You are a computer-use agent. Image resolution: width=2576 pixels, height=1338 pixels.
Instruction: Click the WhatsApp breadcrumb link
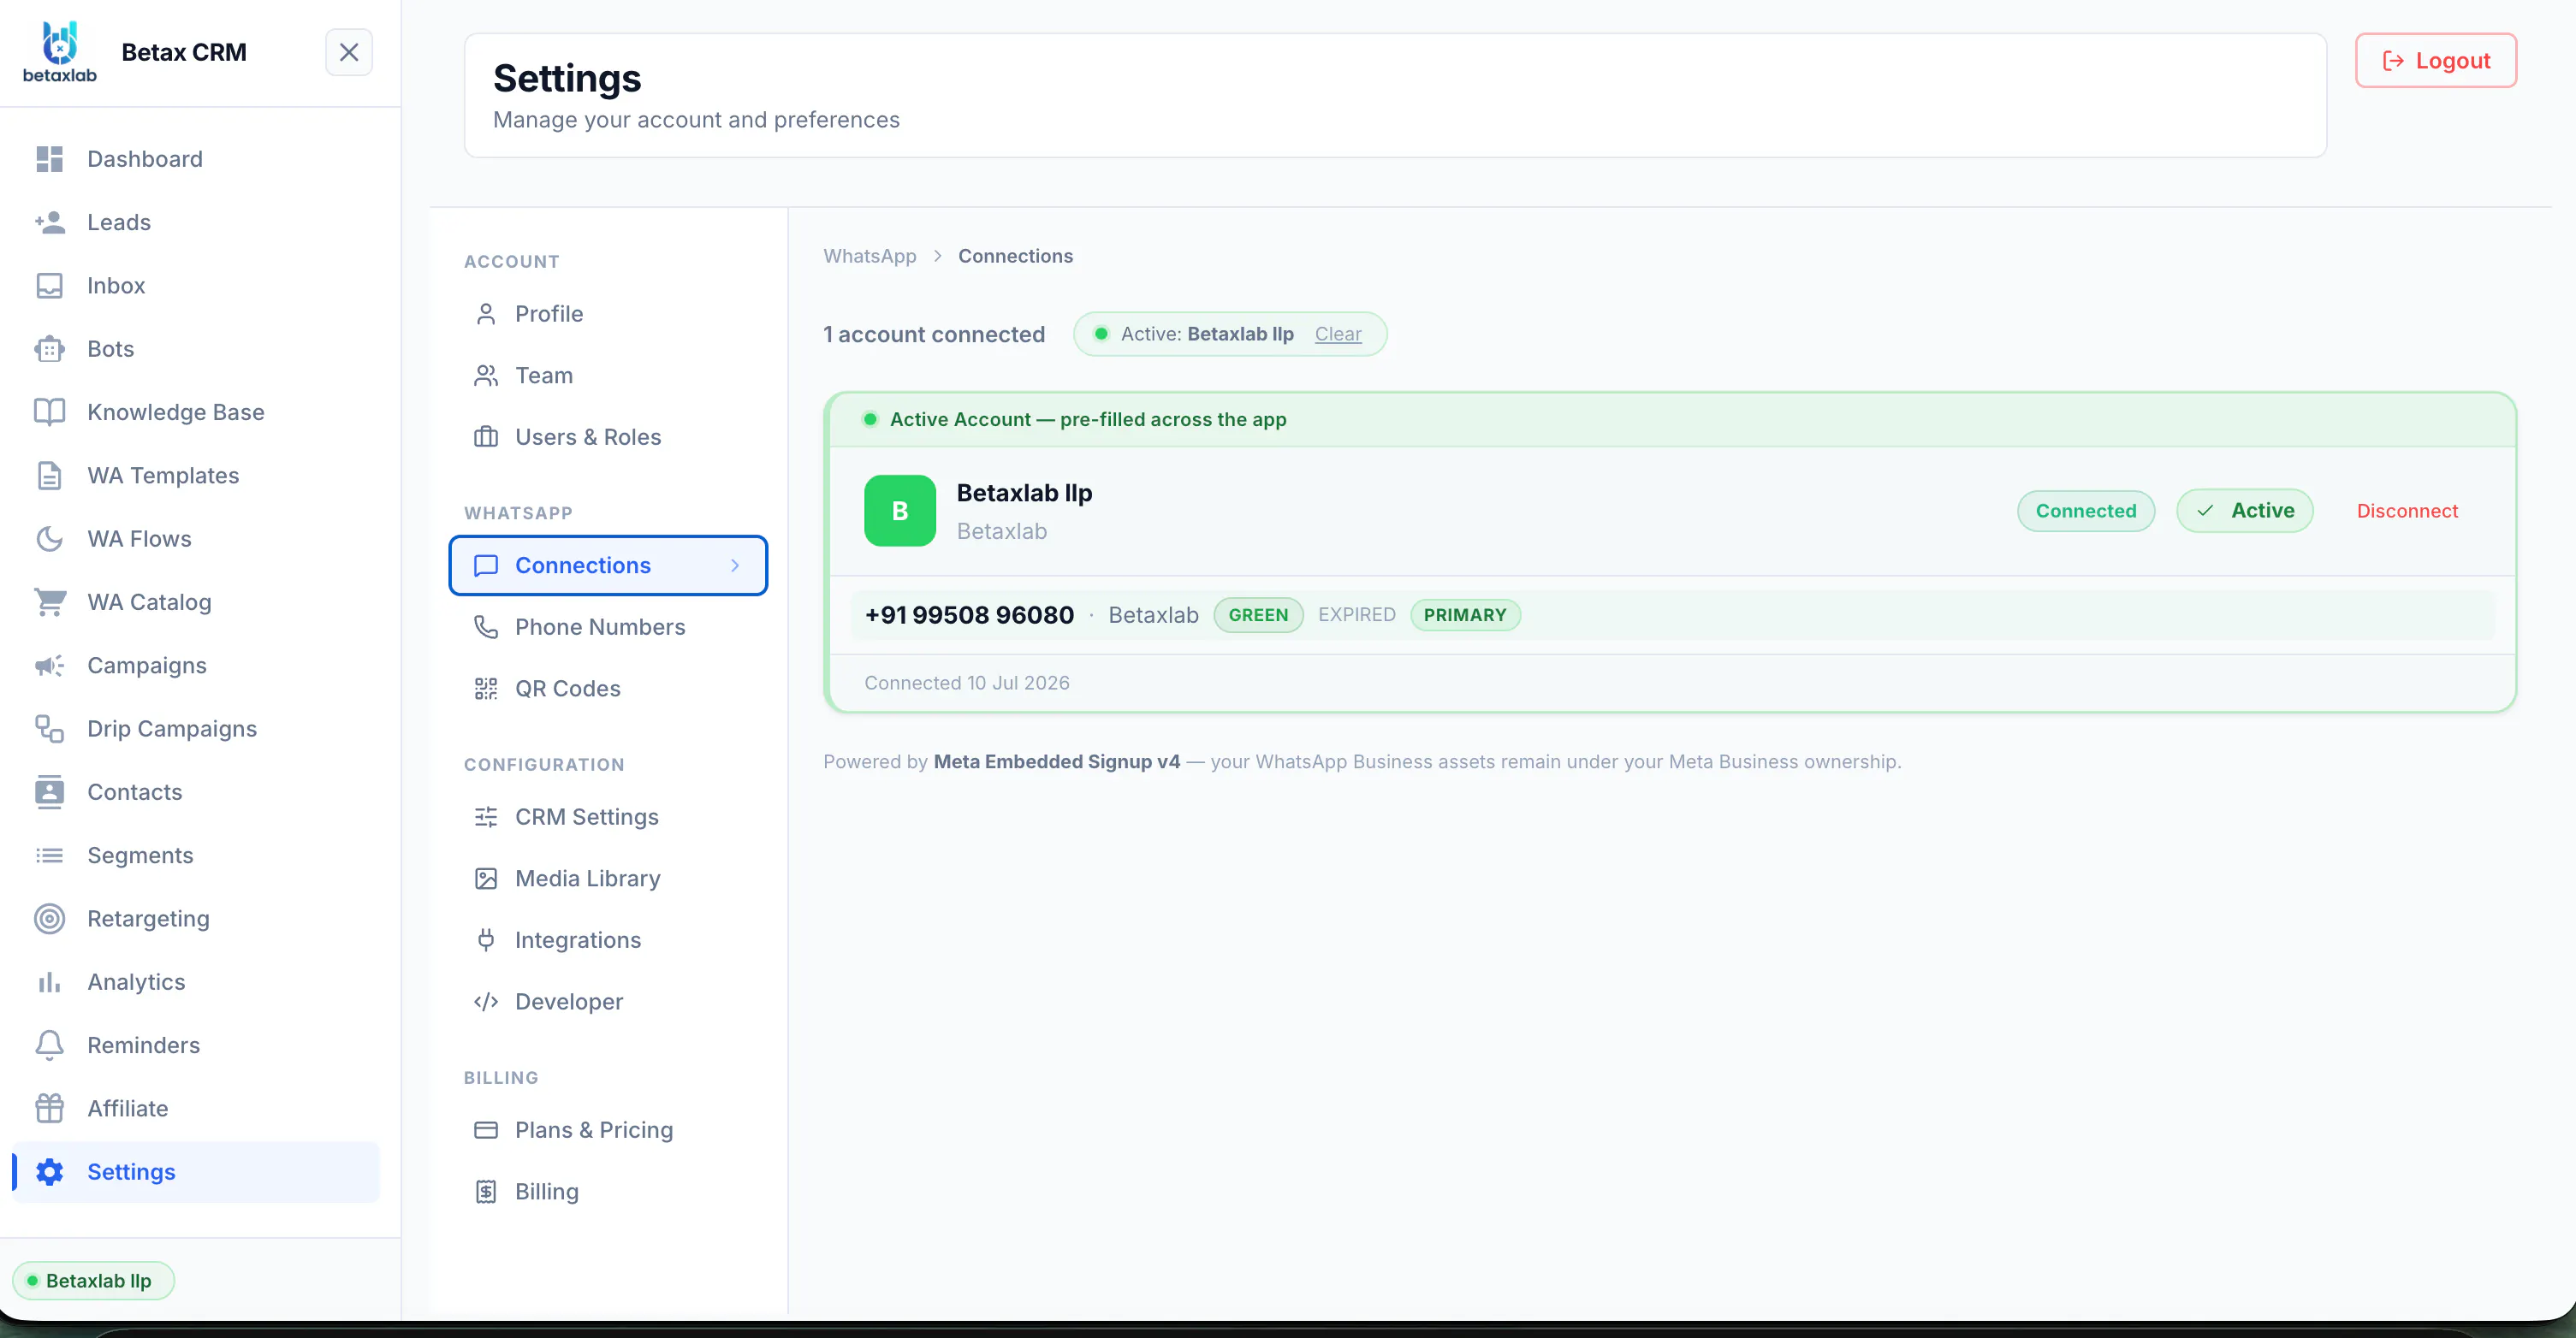click(x=869, y=256)
